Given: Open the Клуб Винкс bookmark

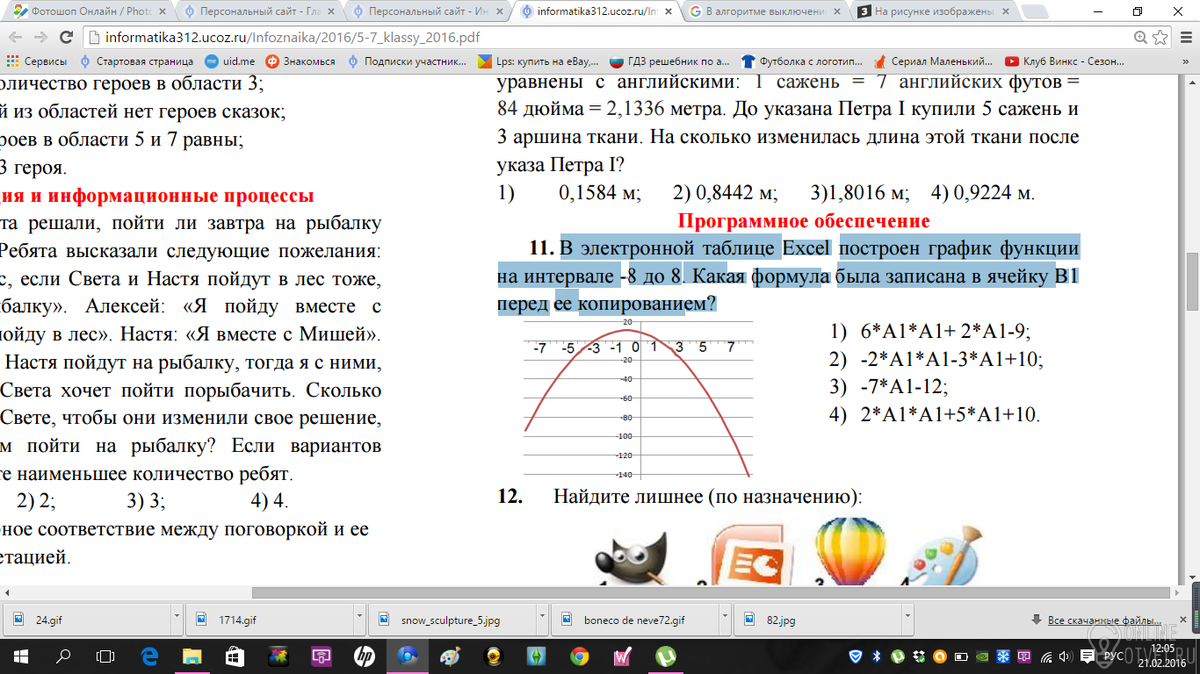Looking at the screenshot, I should coord(1064,61).
